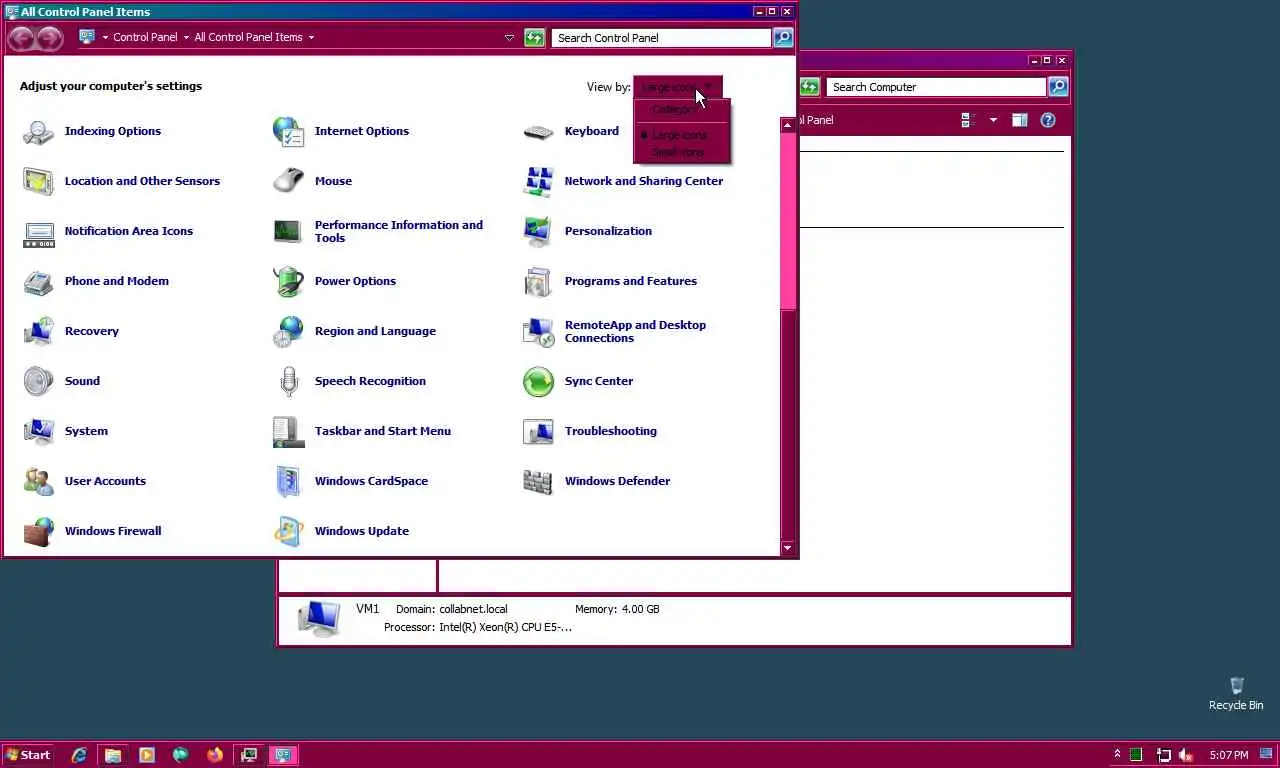The image size is (1280, 768).
Task: Click the Windows Firewall icon
Action: pos(39,531)
